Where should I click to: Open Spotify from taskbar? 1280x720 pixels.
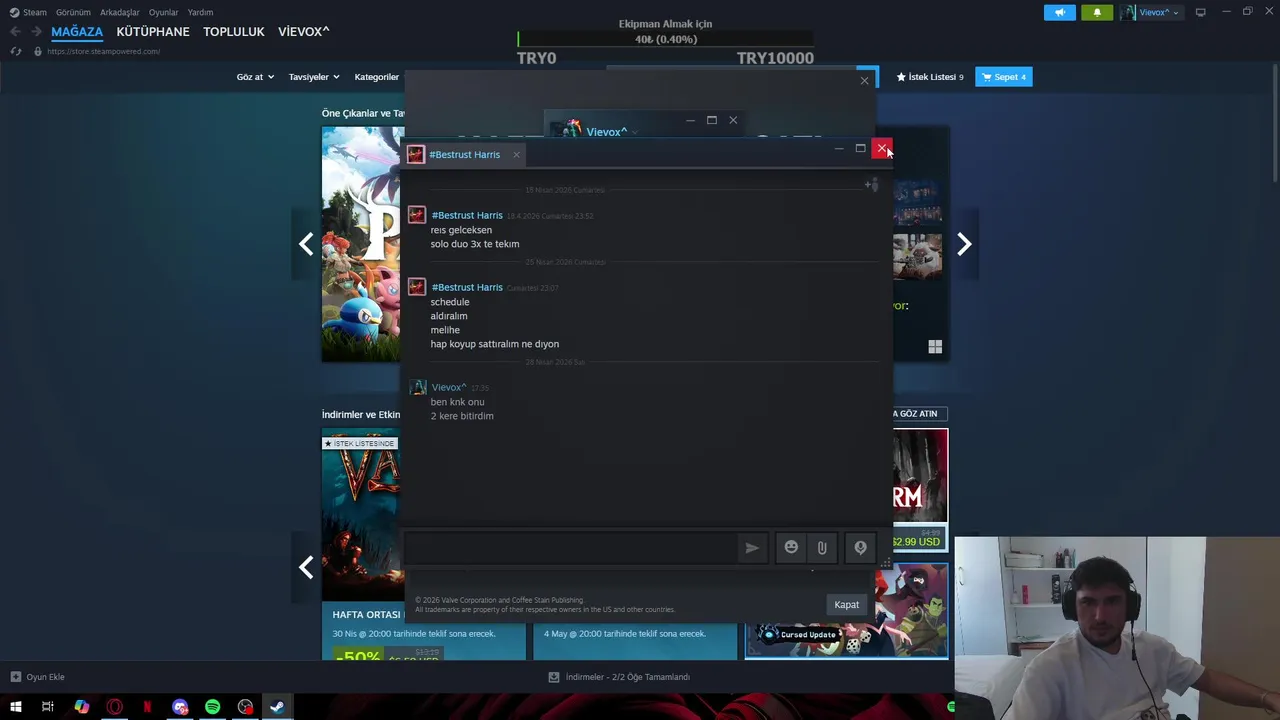[x=213, y=707]
